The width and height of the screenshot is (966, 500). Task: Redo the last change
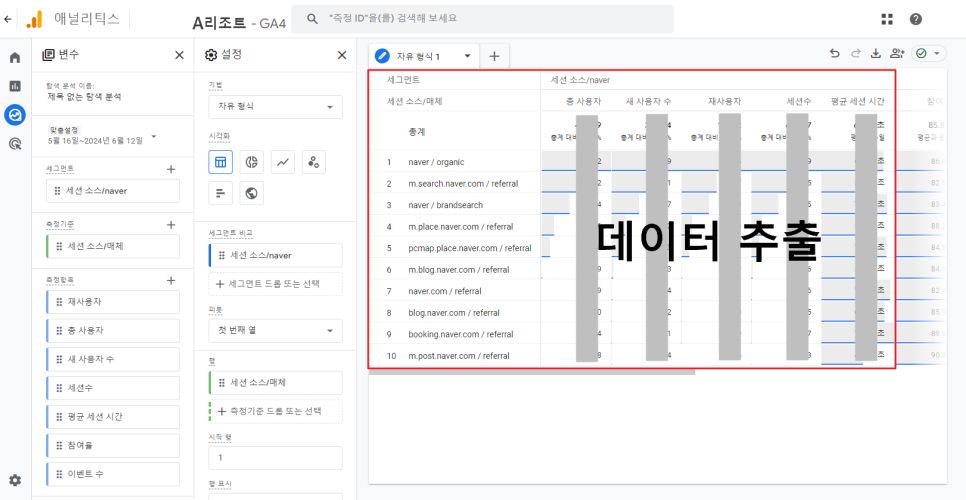tap(855, 54)
